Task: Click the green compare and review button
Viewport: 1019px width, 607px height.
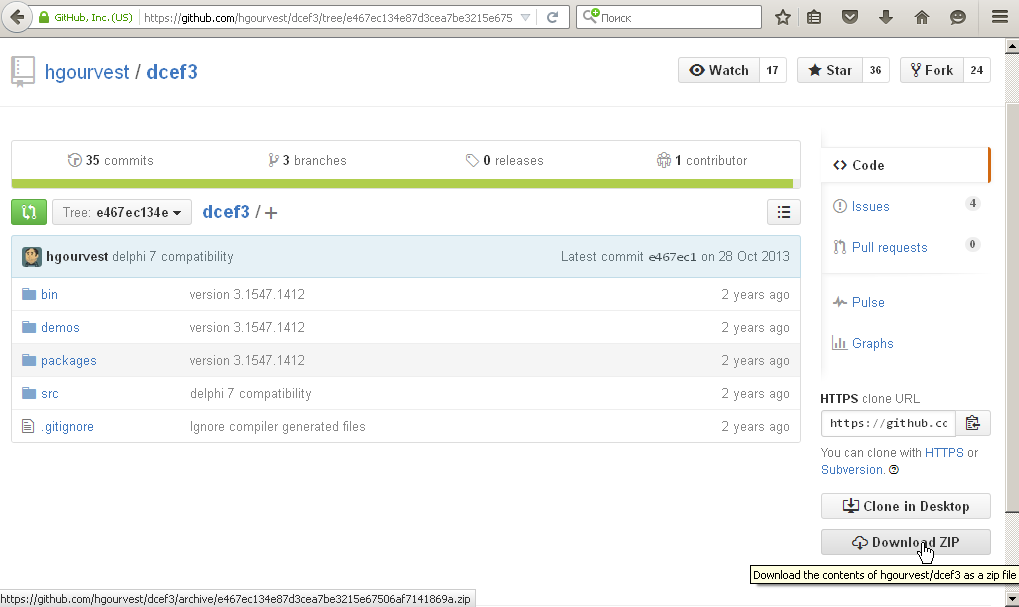Action: pos(29,212)
